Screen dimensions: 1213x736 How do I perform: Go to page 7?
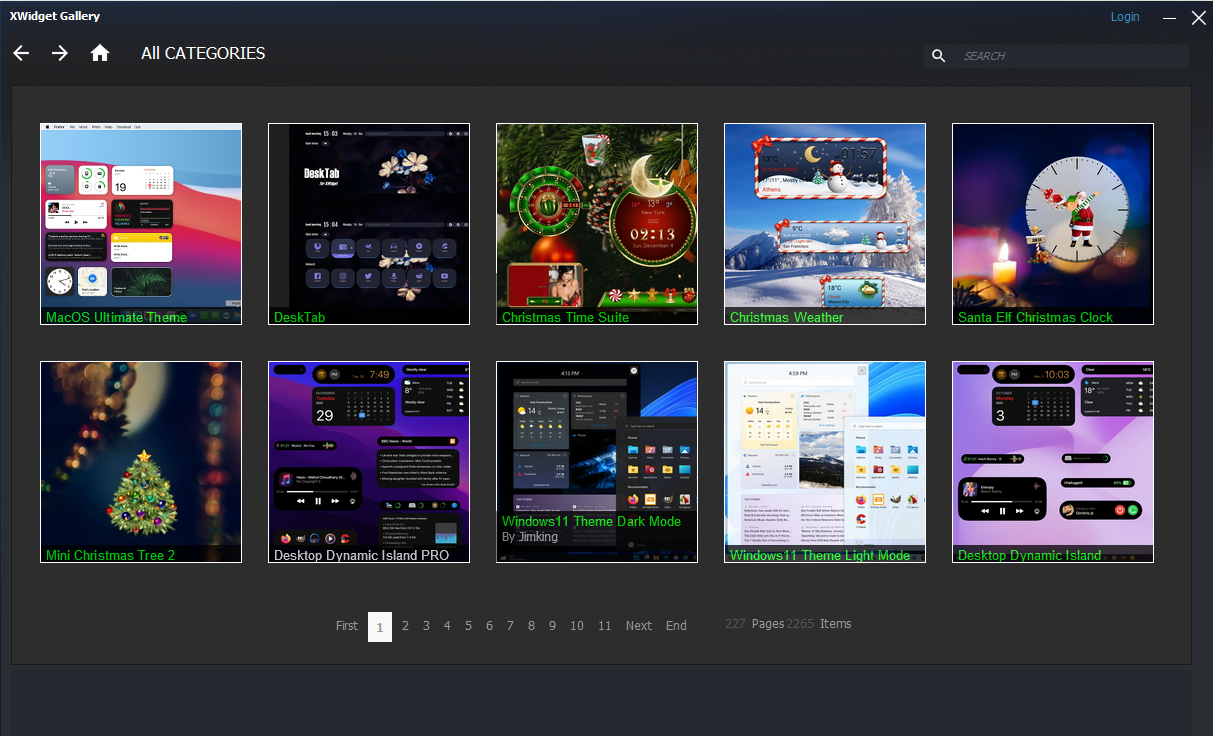pos(510,626)
